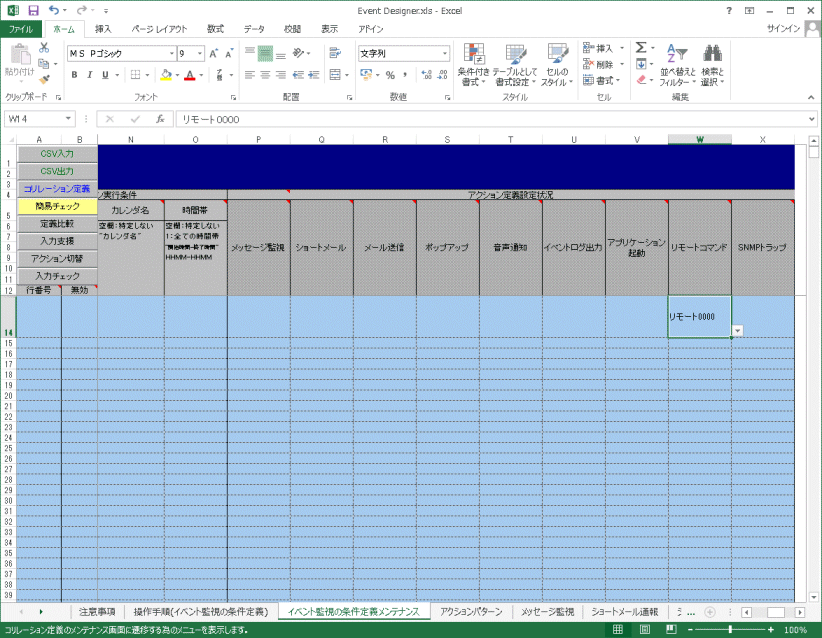The image size is (822, 638).
Task: Open テーブルとして書式設定 table format
Action: click(x=515, y=65)
